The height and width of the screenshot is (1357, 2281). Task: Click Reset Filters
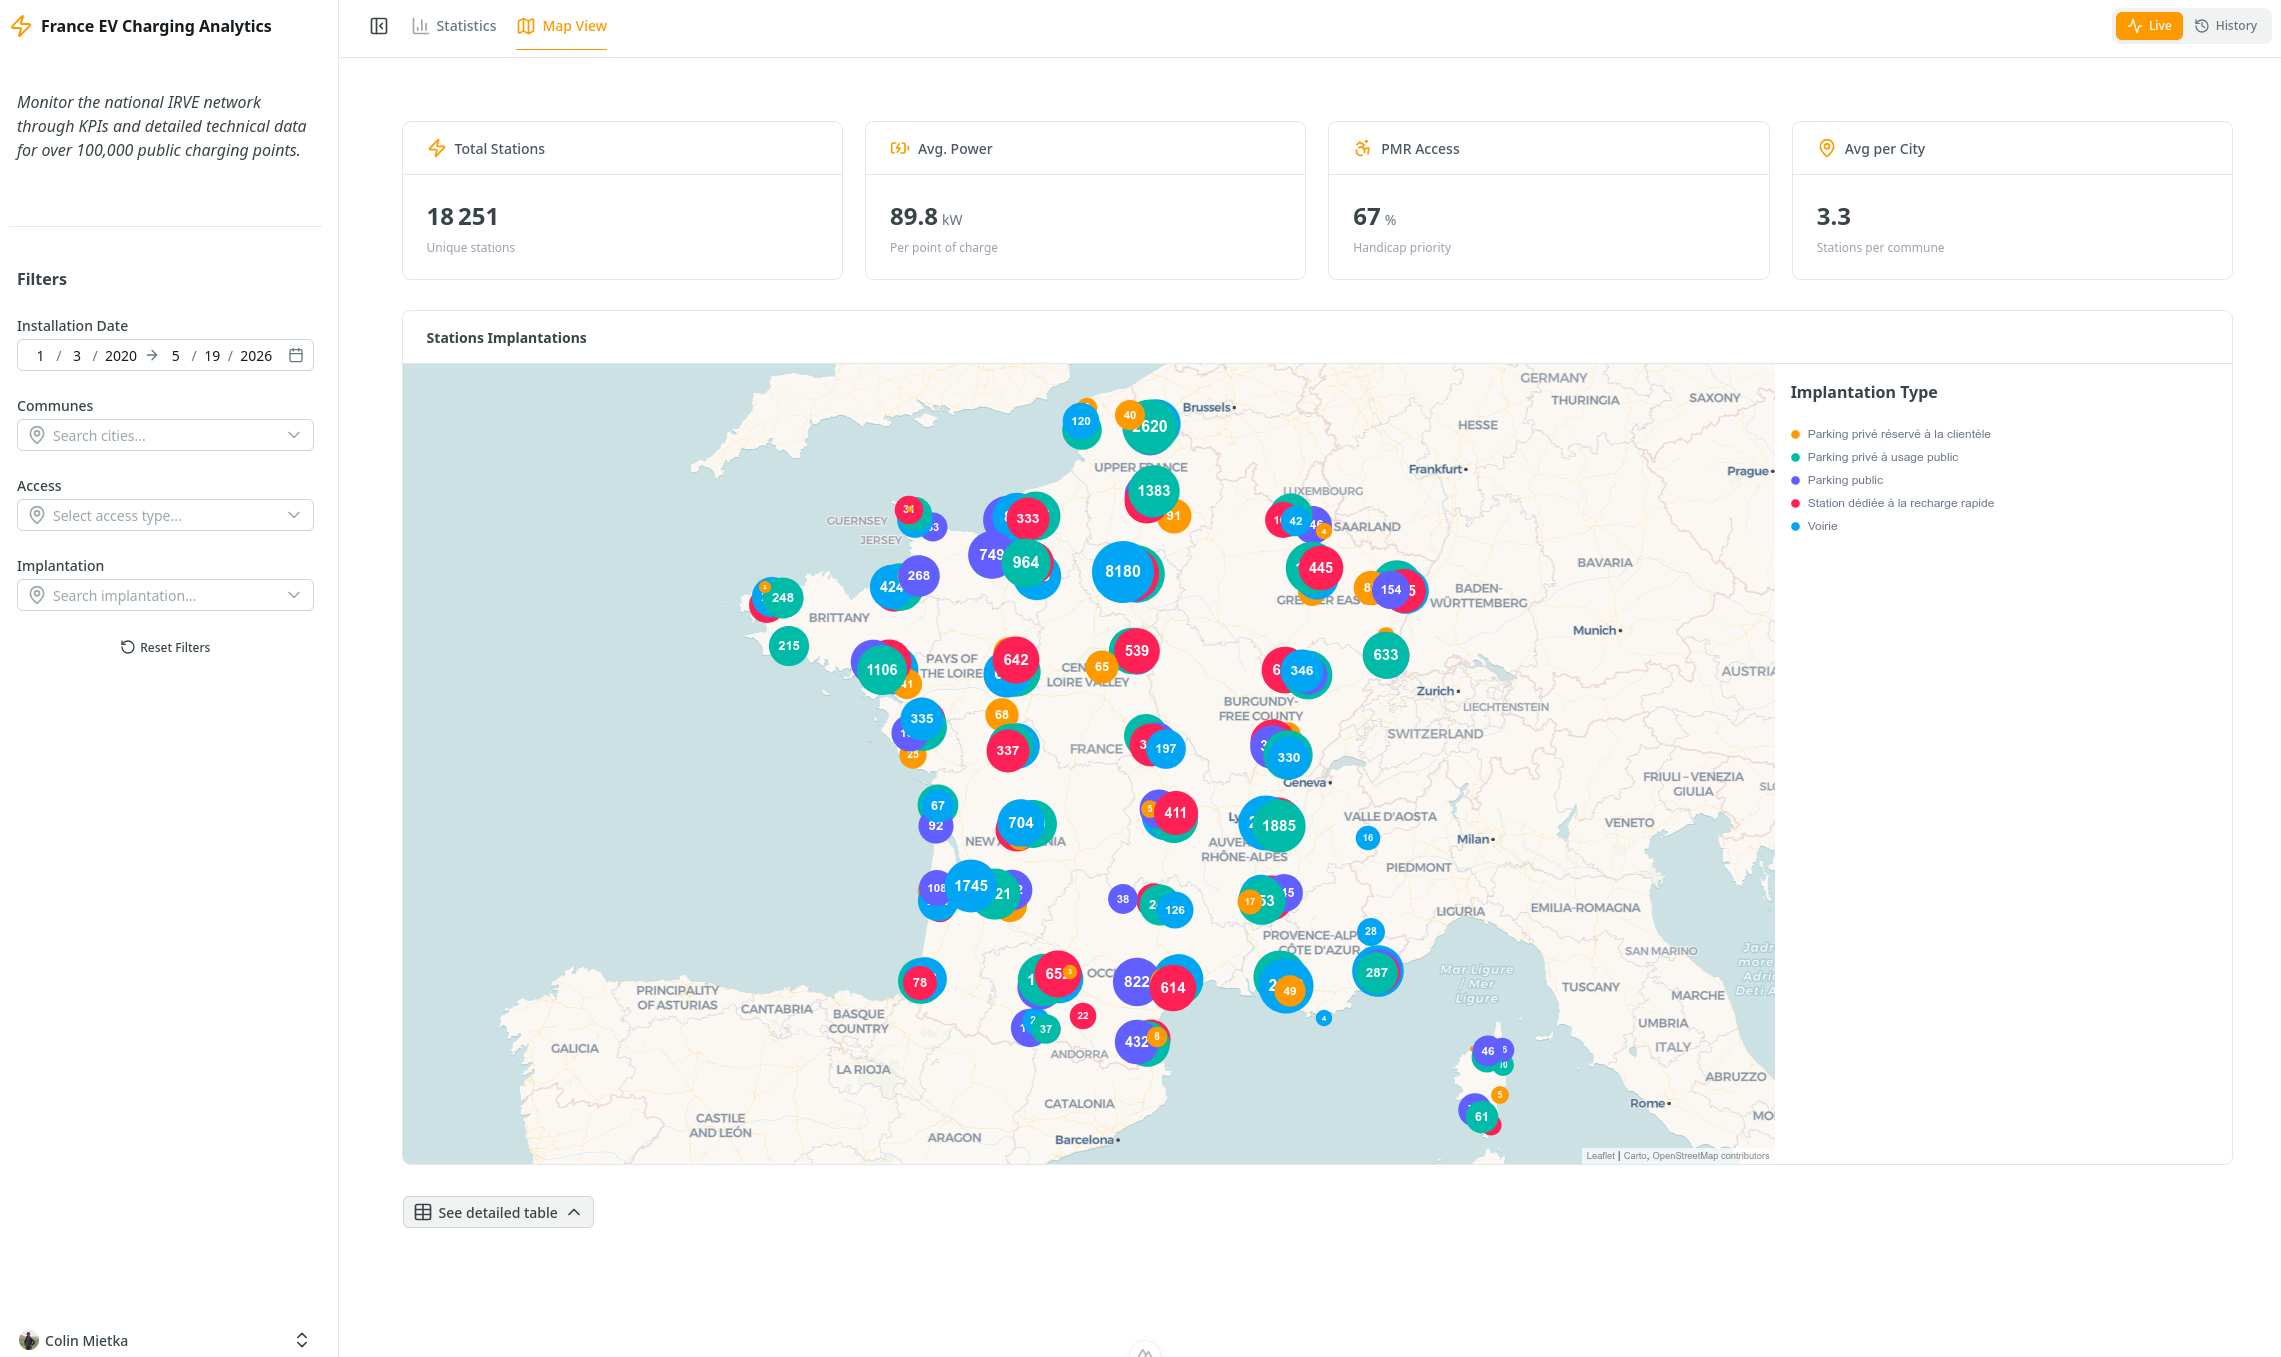click(165, 647)
